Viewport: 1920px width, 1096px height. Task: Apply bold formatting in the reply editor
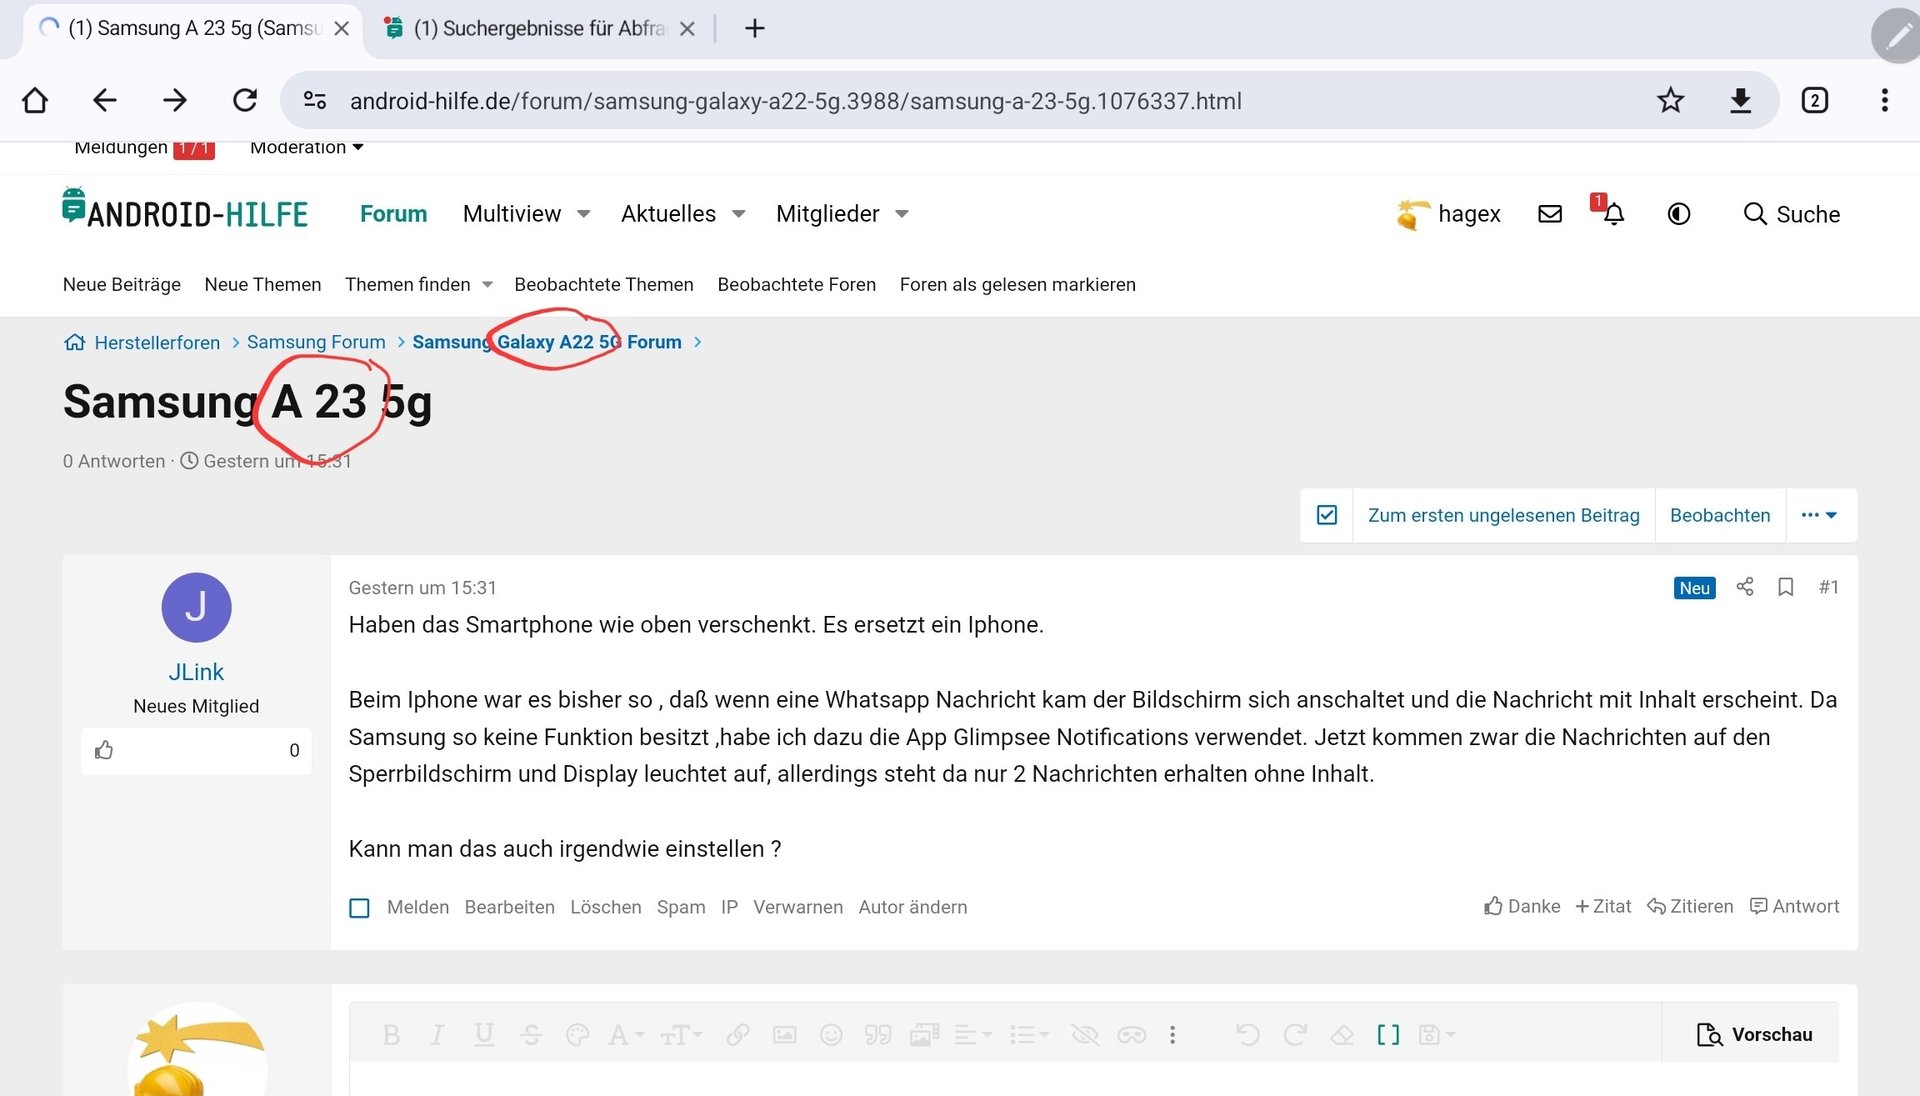tap(391, 1035)
